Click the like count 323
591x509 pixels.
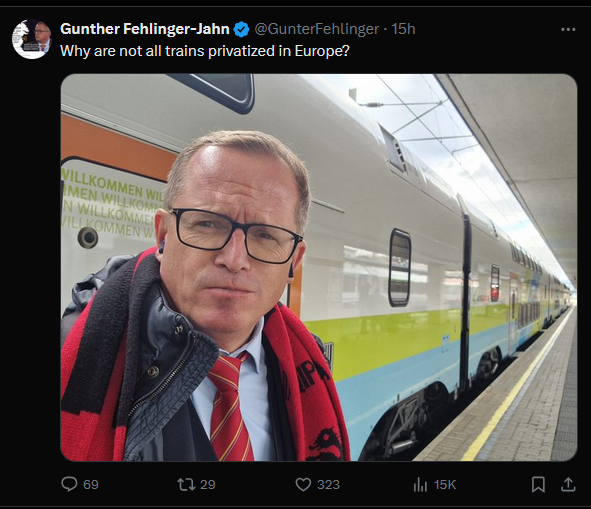[328, 484]
